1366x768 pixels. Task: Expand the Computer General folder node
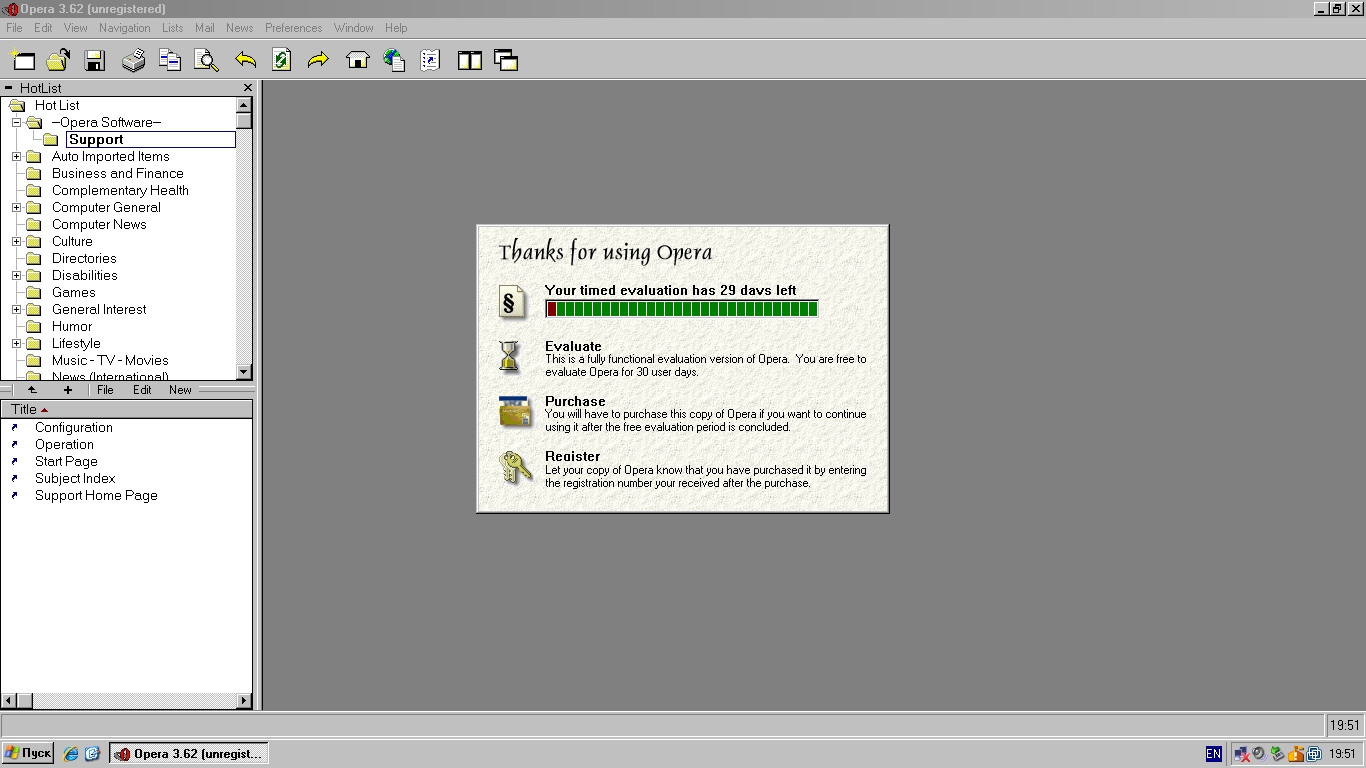pyautogui.click(x=16, y=208)
